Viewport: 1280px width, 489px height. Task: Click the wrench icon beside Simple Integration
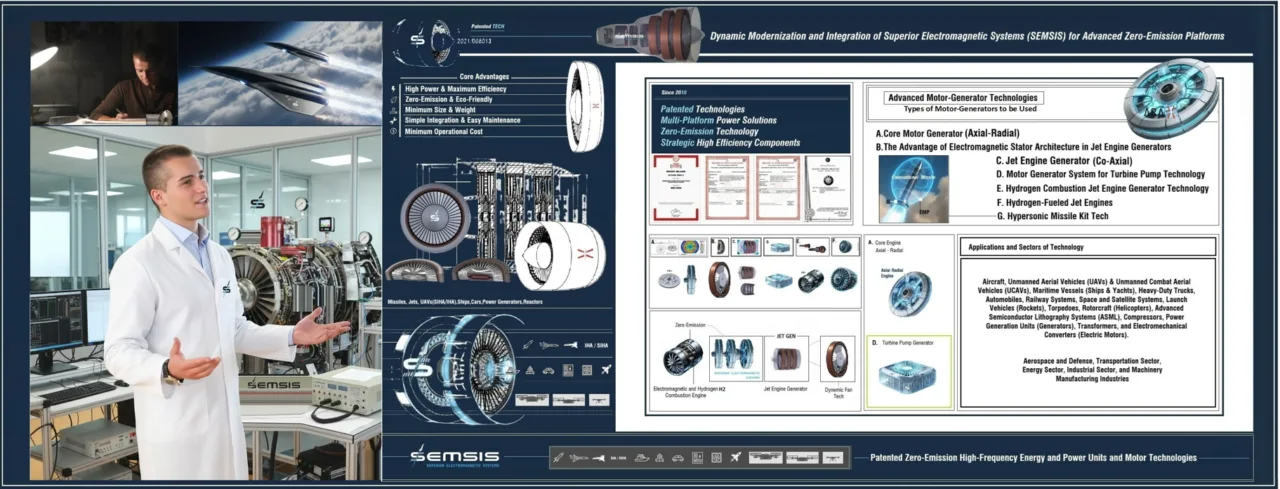click(x=393, y=121)
